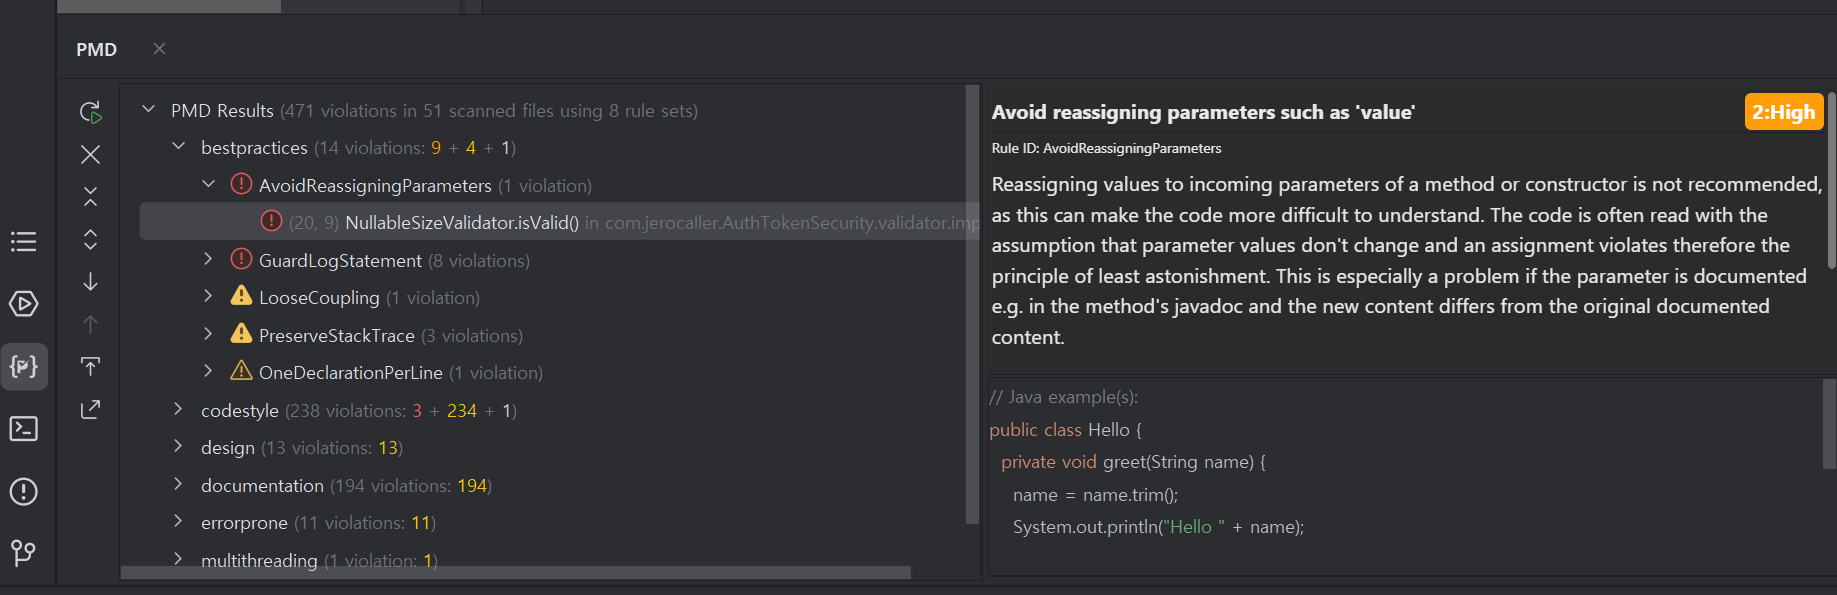Screen dimensions: 1837x595
Task: Expand the GuardLogStatement violations
Action: [x=208, y=260]
